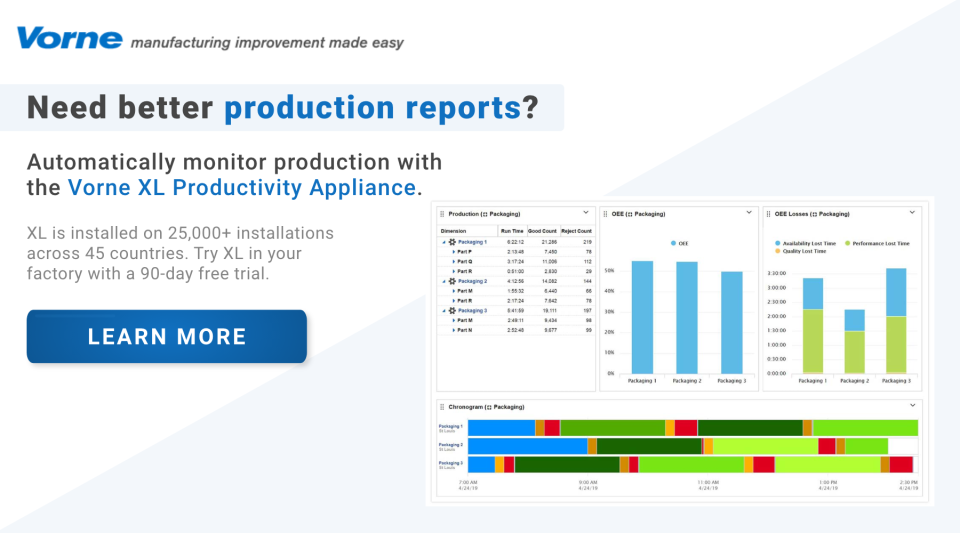Toggle Performance Lost Time legend item

(x=876, y=243)
